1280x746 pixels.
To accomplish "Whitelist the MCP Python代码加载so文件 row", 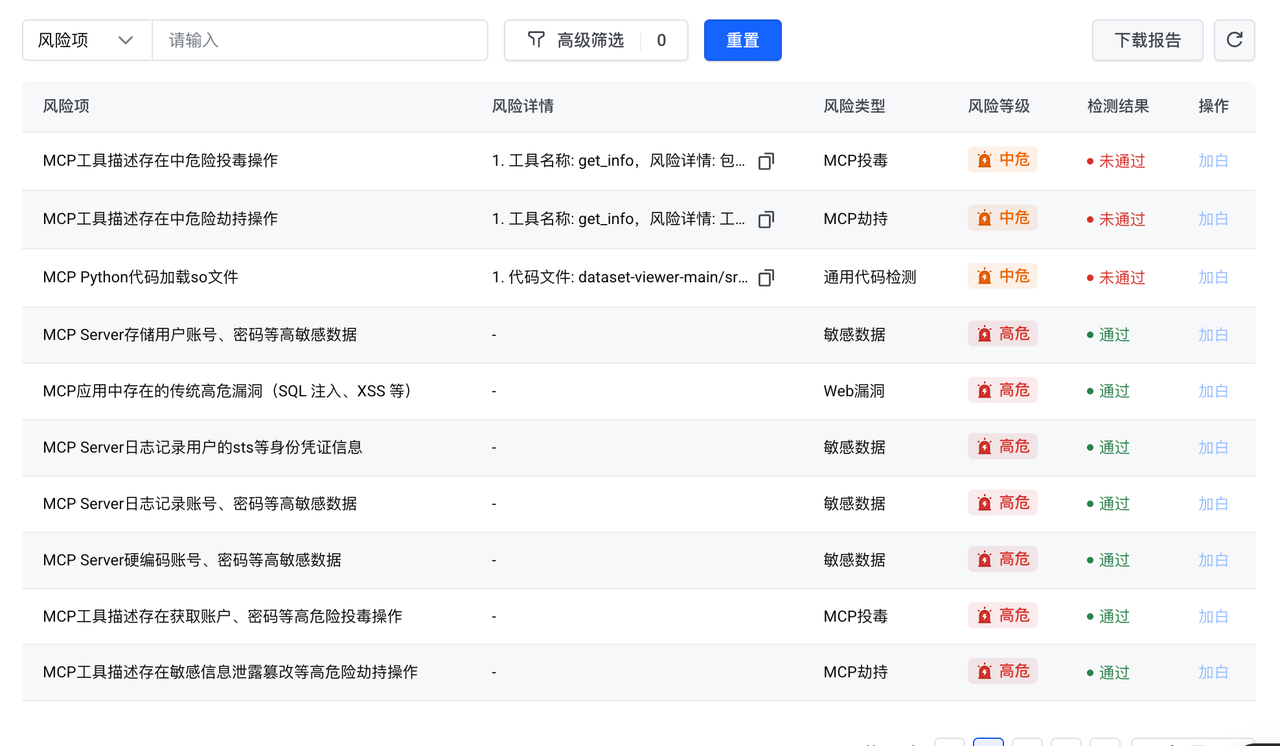I will pyautogui.click(x=1213, y=277).
